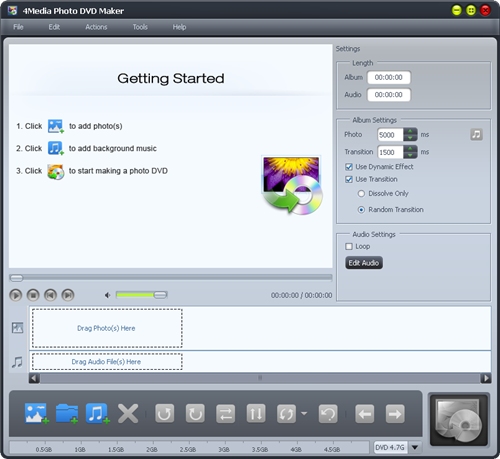Click the preview seek bar handle

click(16, 278)
